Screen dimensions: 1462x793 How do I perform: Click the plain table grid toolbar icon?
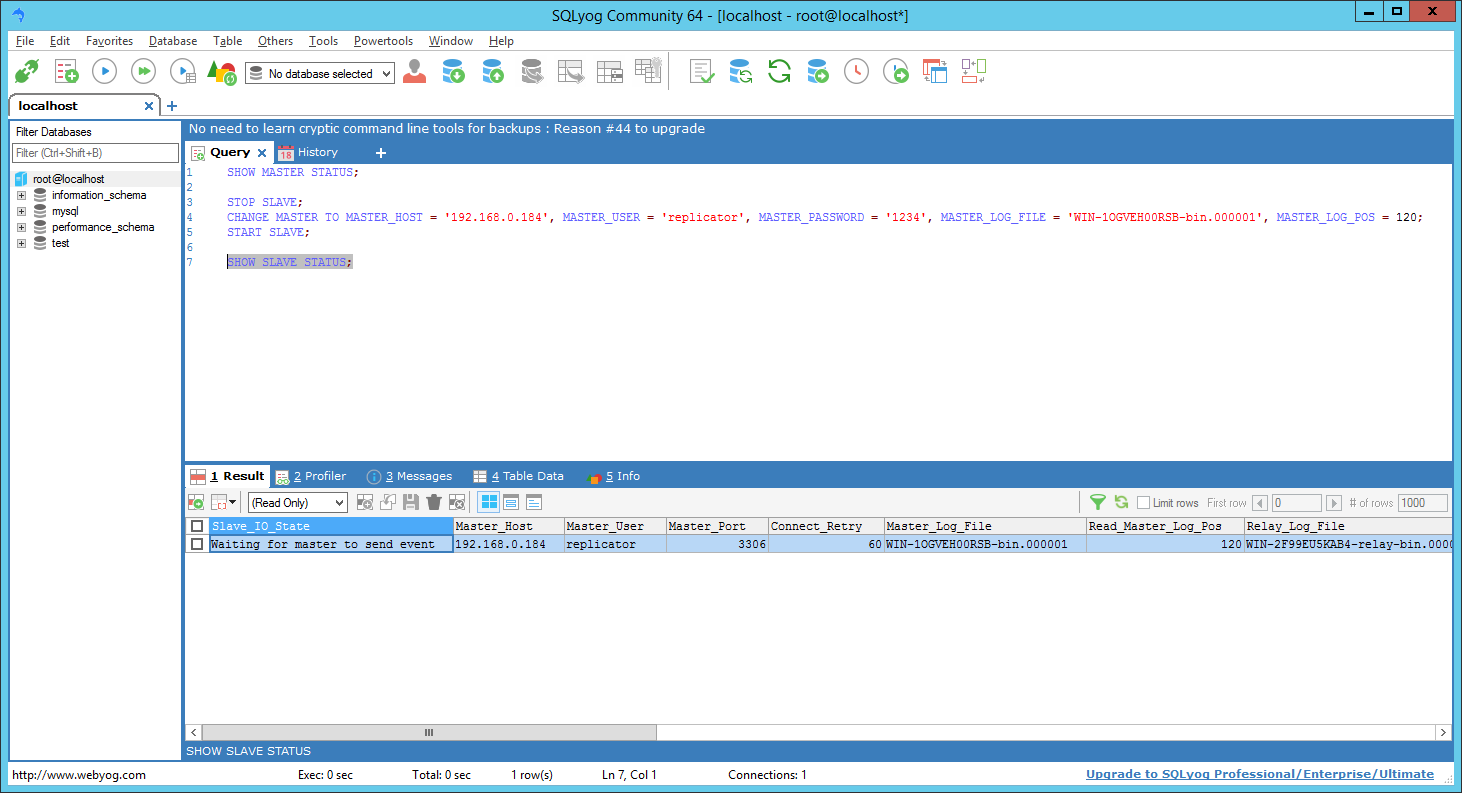click(x=609, y=72)
